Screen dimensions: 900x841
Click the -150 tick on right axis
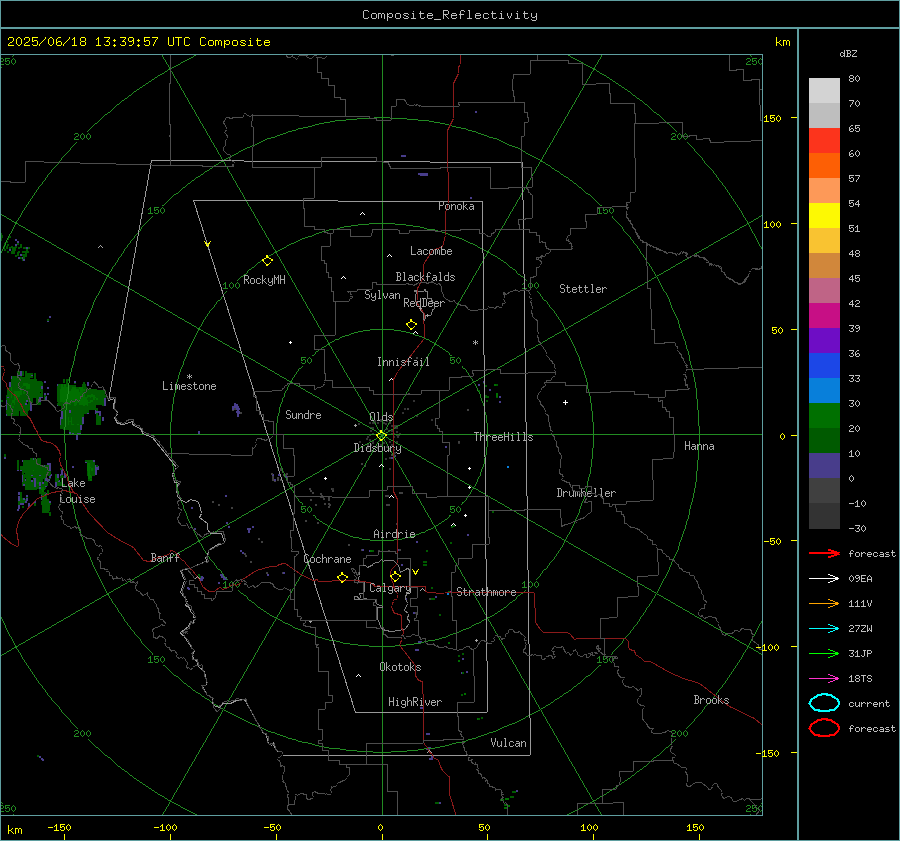pos(767,753)
